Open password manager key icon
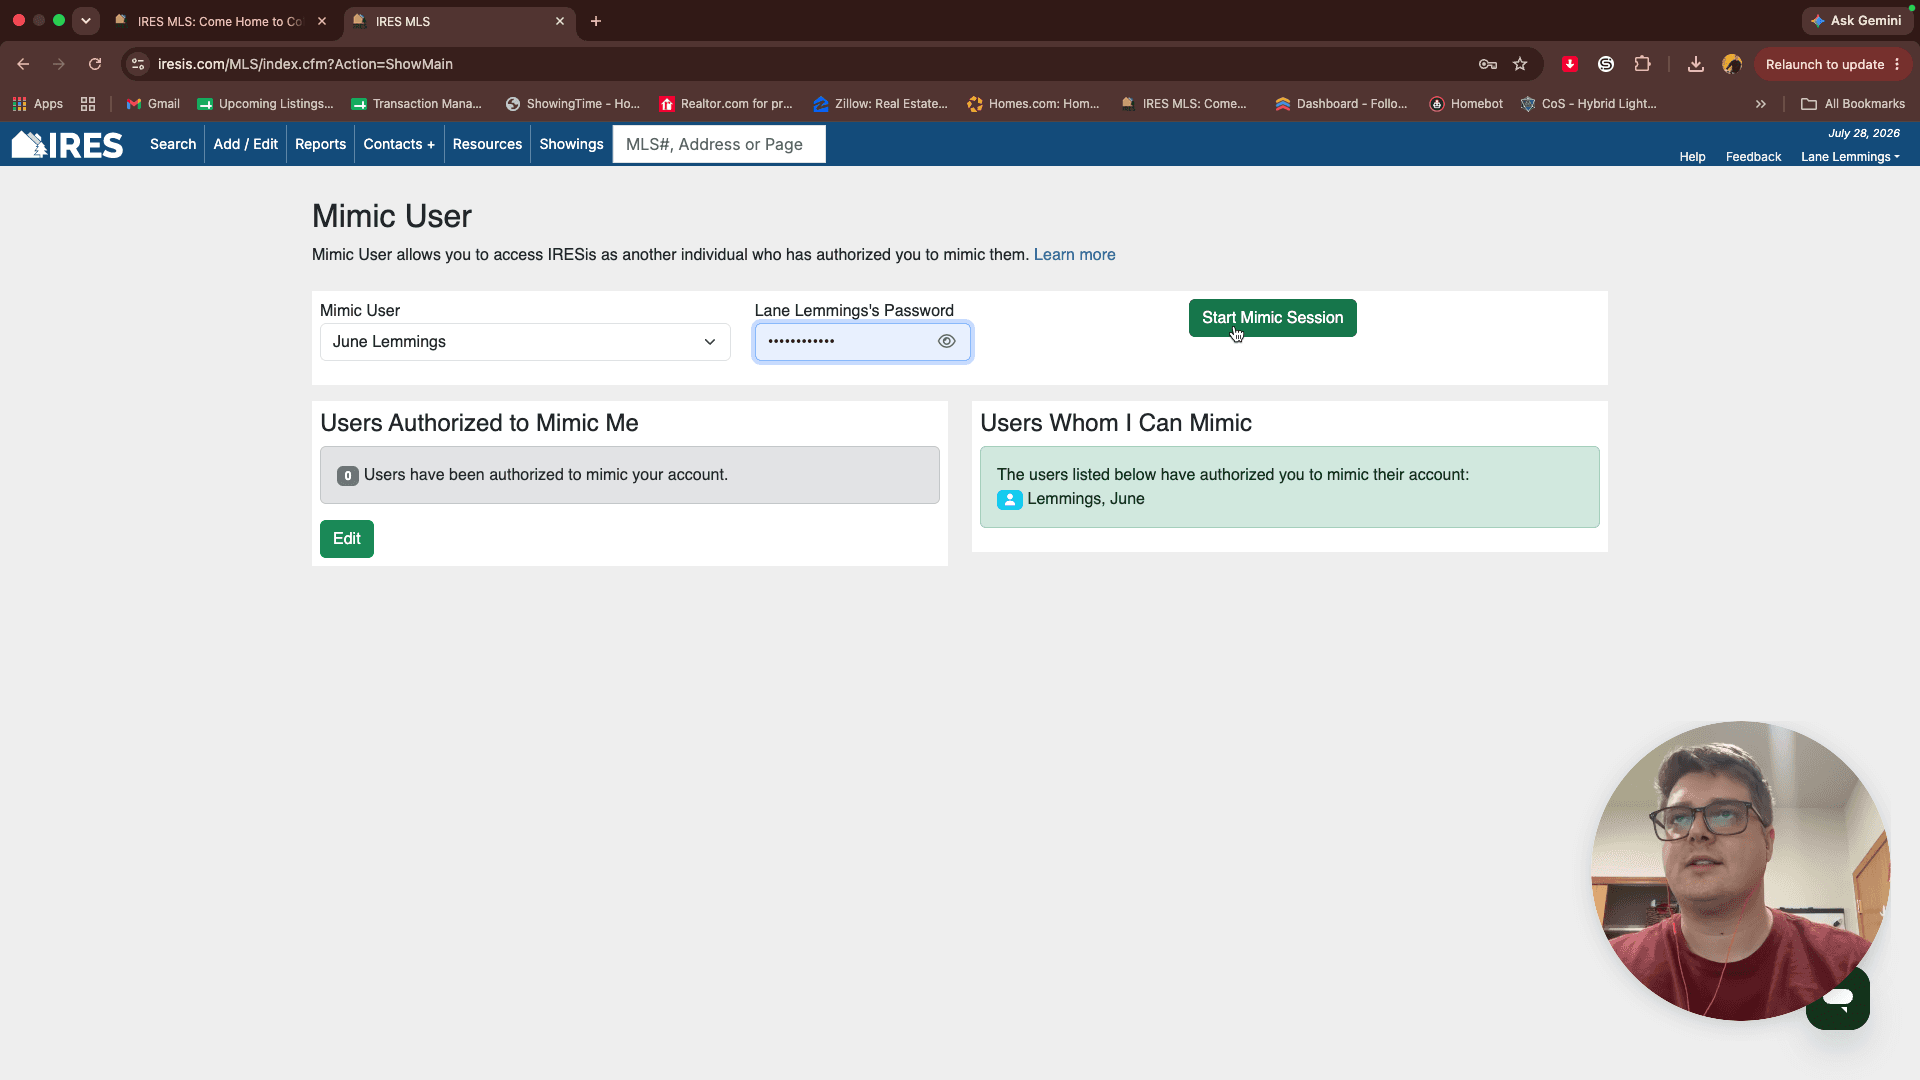Viewport: 1920px width, 1080px height. (x=1488, y=64)
